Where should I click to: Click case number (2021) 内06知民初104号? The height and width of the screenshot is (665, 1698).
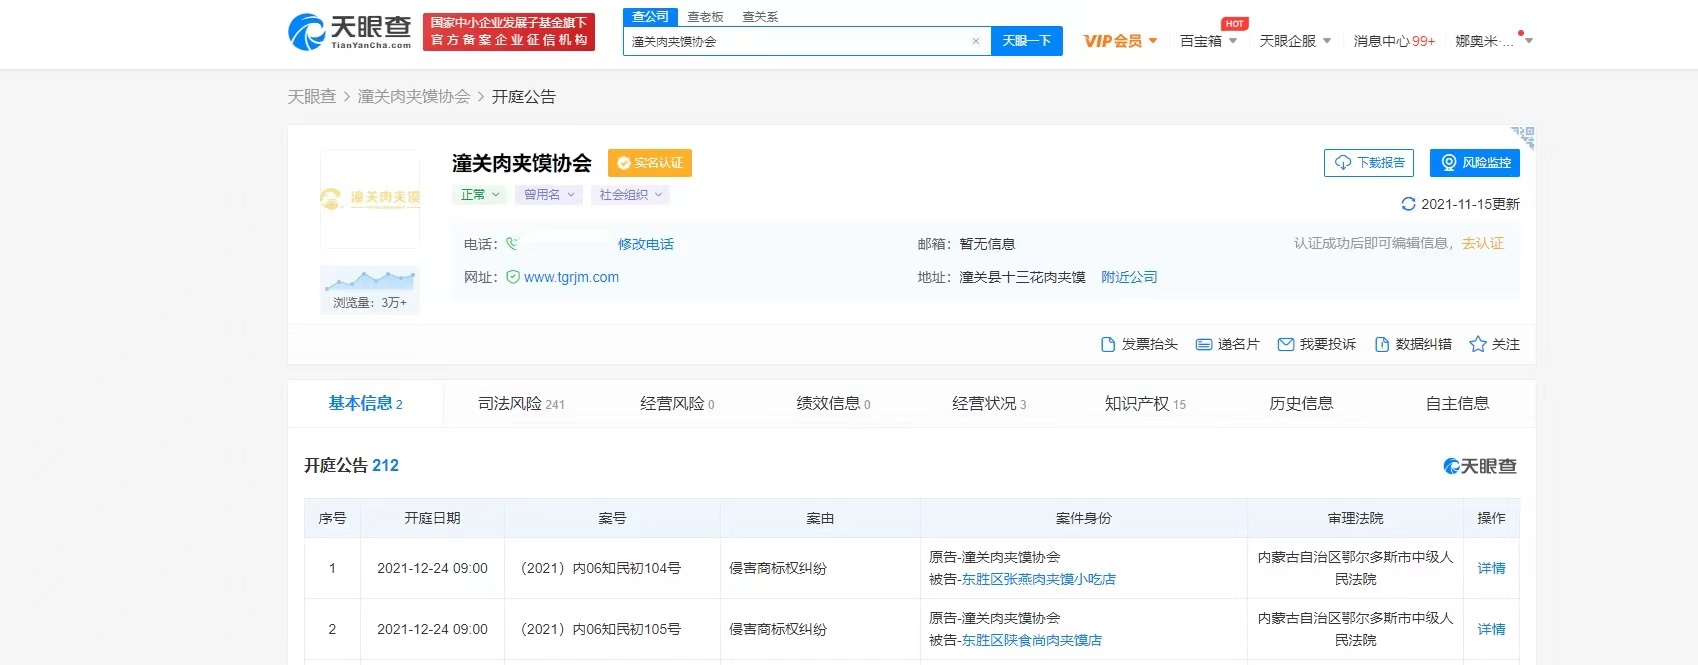(601, 568)
